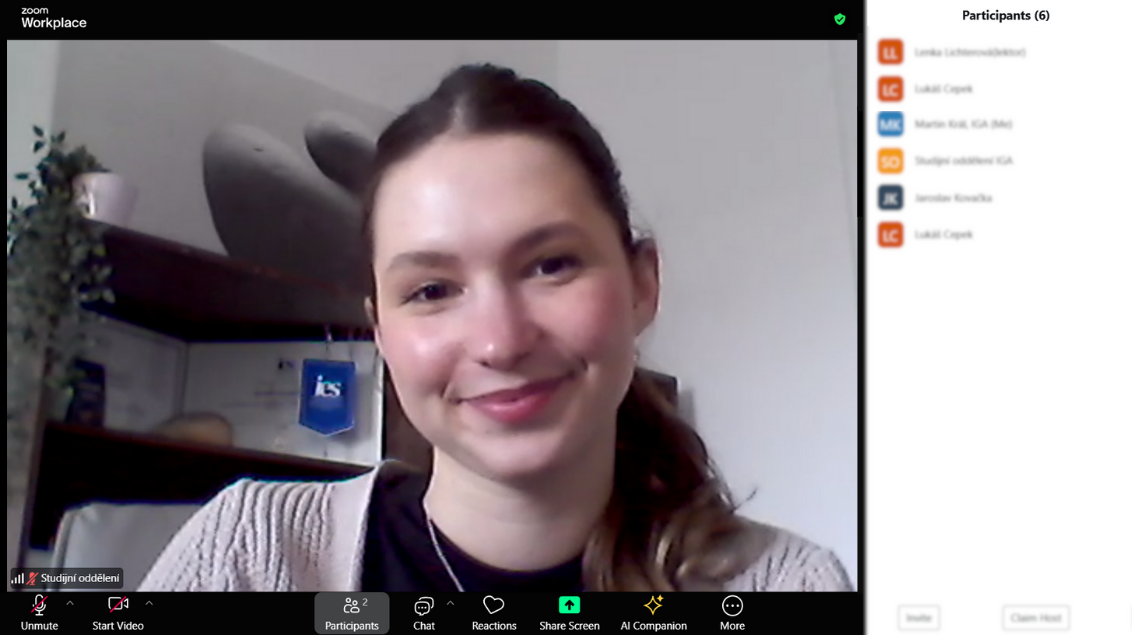
Task: Click the green encryption shield icon
Action: pos(840,19)
